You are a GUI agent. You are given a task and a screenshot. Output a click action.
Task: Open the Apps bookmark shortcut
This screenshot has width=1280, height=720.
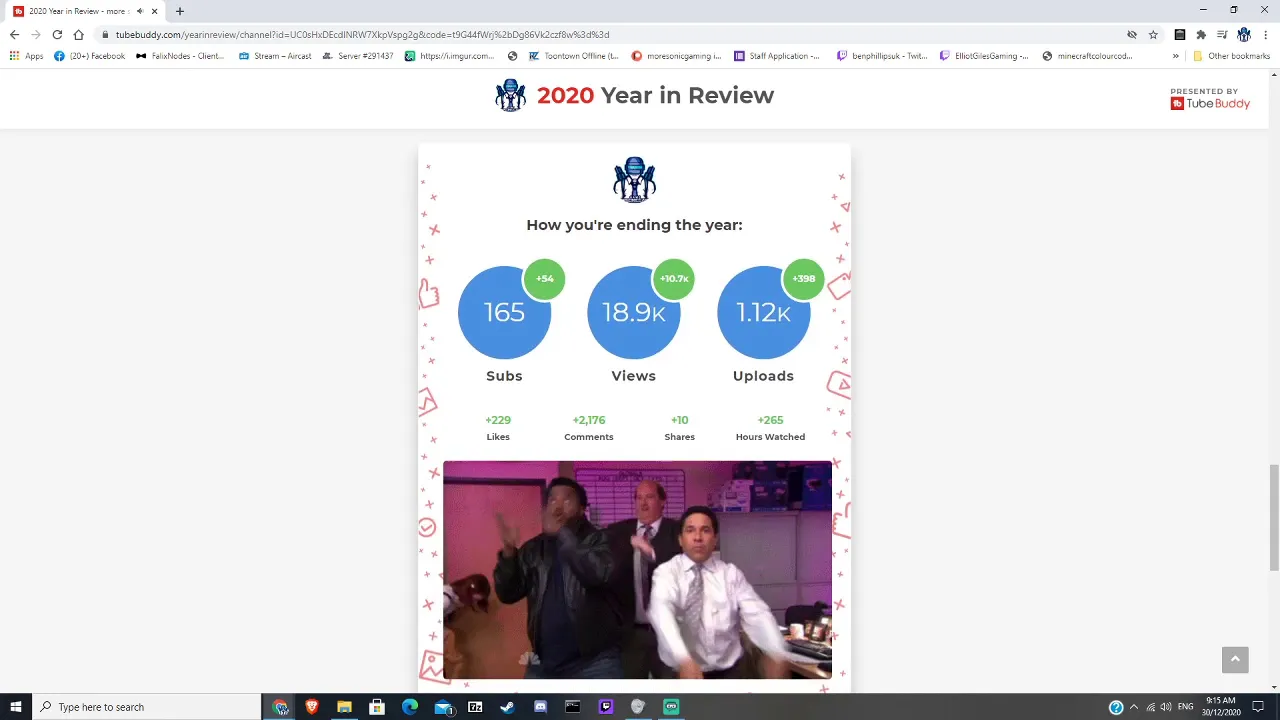(27, 56)
